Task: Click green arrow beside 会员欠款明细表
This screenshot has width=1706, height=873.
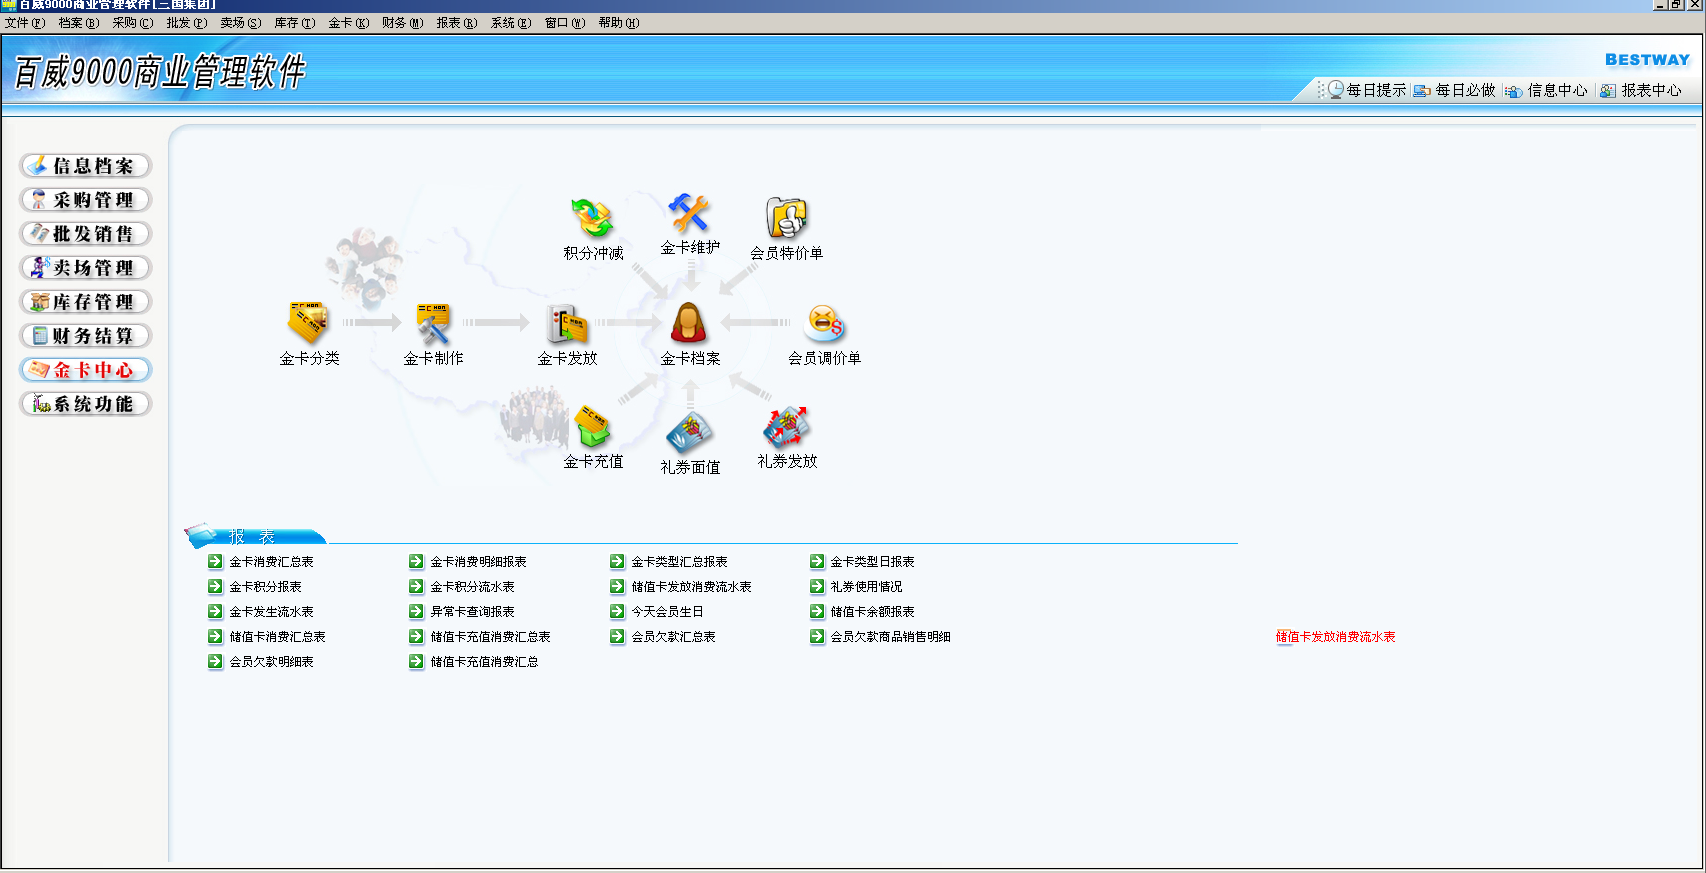Action: [x=215, y=661]
